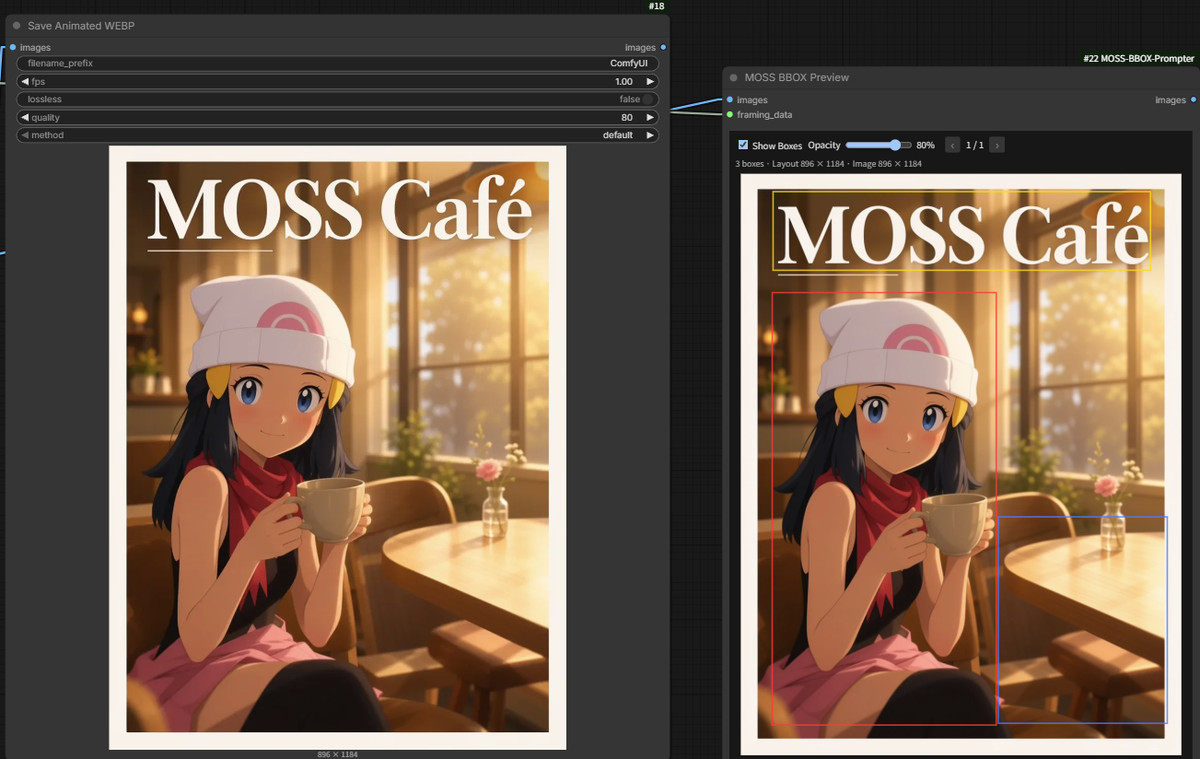This screenshot has height=759, width=1200.
Task: Decrease fps value with left arrow
Action: coord(25,81)
